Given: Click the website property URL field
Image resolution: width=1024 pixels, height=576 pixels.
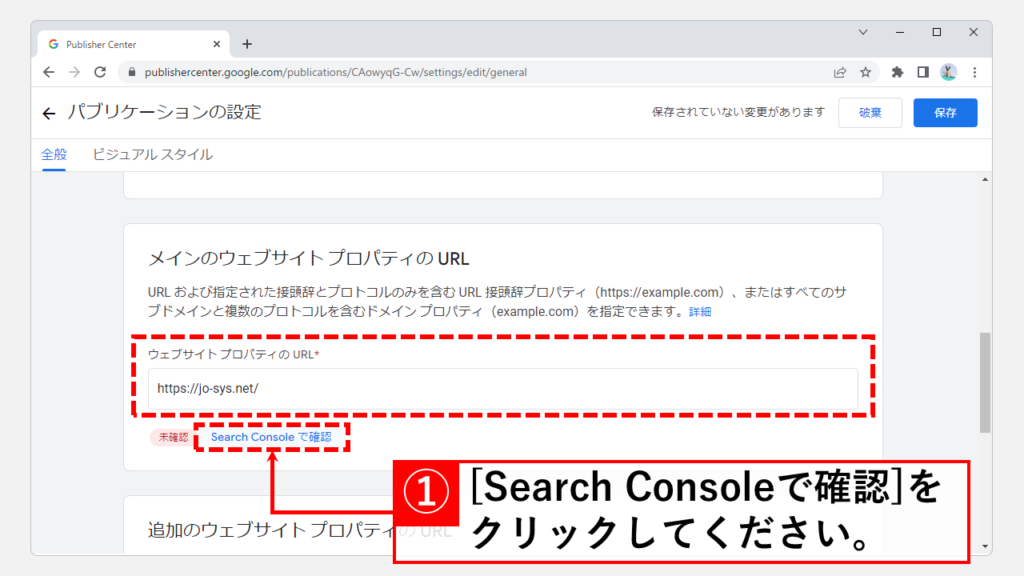Looking at the screenshot, I should pyautogui.click(x=502, y=389).
